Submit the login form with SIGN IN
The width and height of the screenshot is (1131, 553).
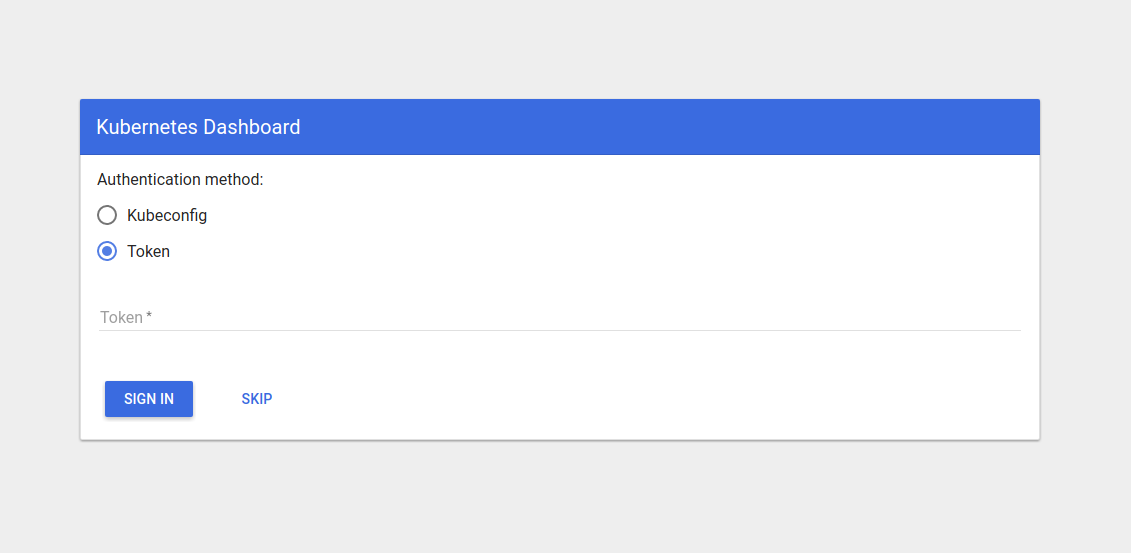coord(149,399)
